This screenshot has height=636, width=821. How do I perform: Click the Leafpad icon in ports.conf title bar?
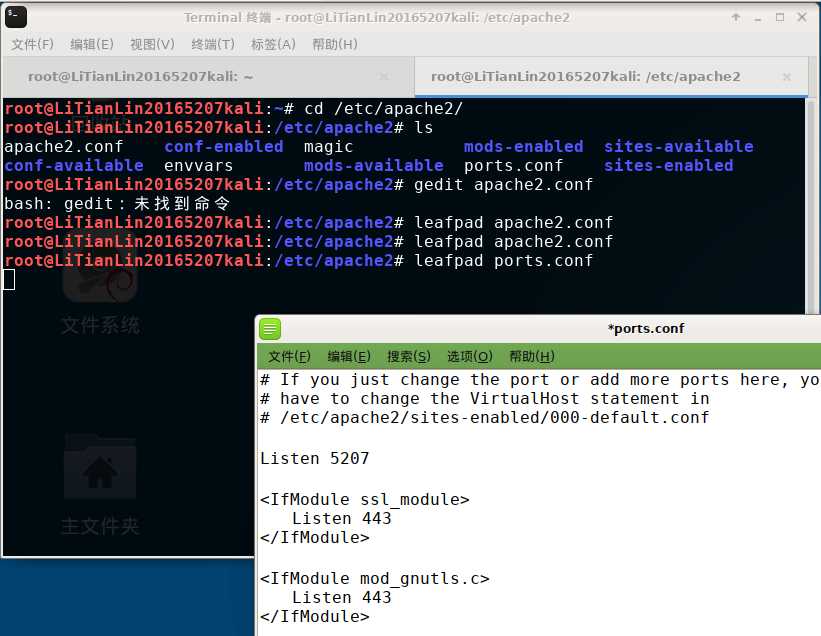pyautogui.click(x=270, y=329)
